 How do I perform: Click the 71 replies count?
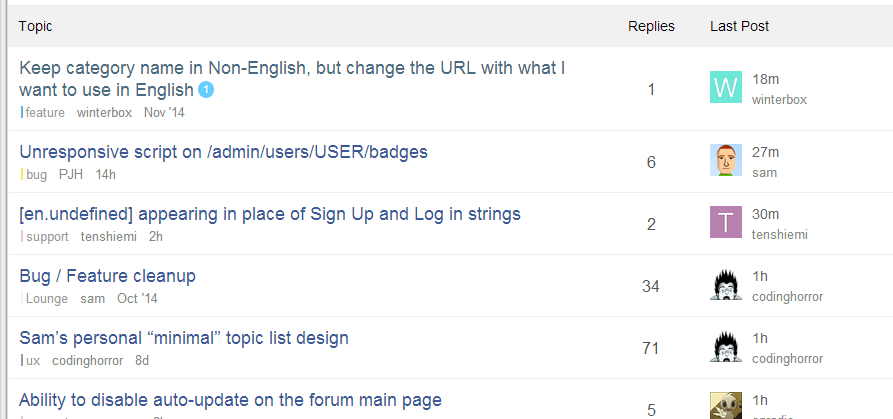click(651, 348)
